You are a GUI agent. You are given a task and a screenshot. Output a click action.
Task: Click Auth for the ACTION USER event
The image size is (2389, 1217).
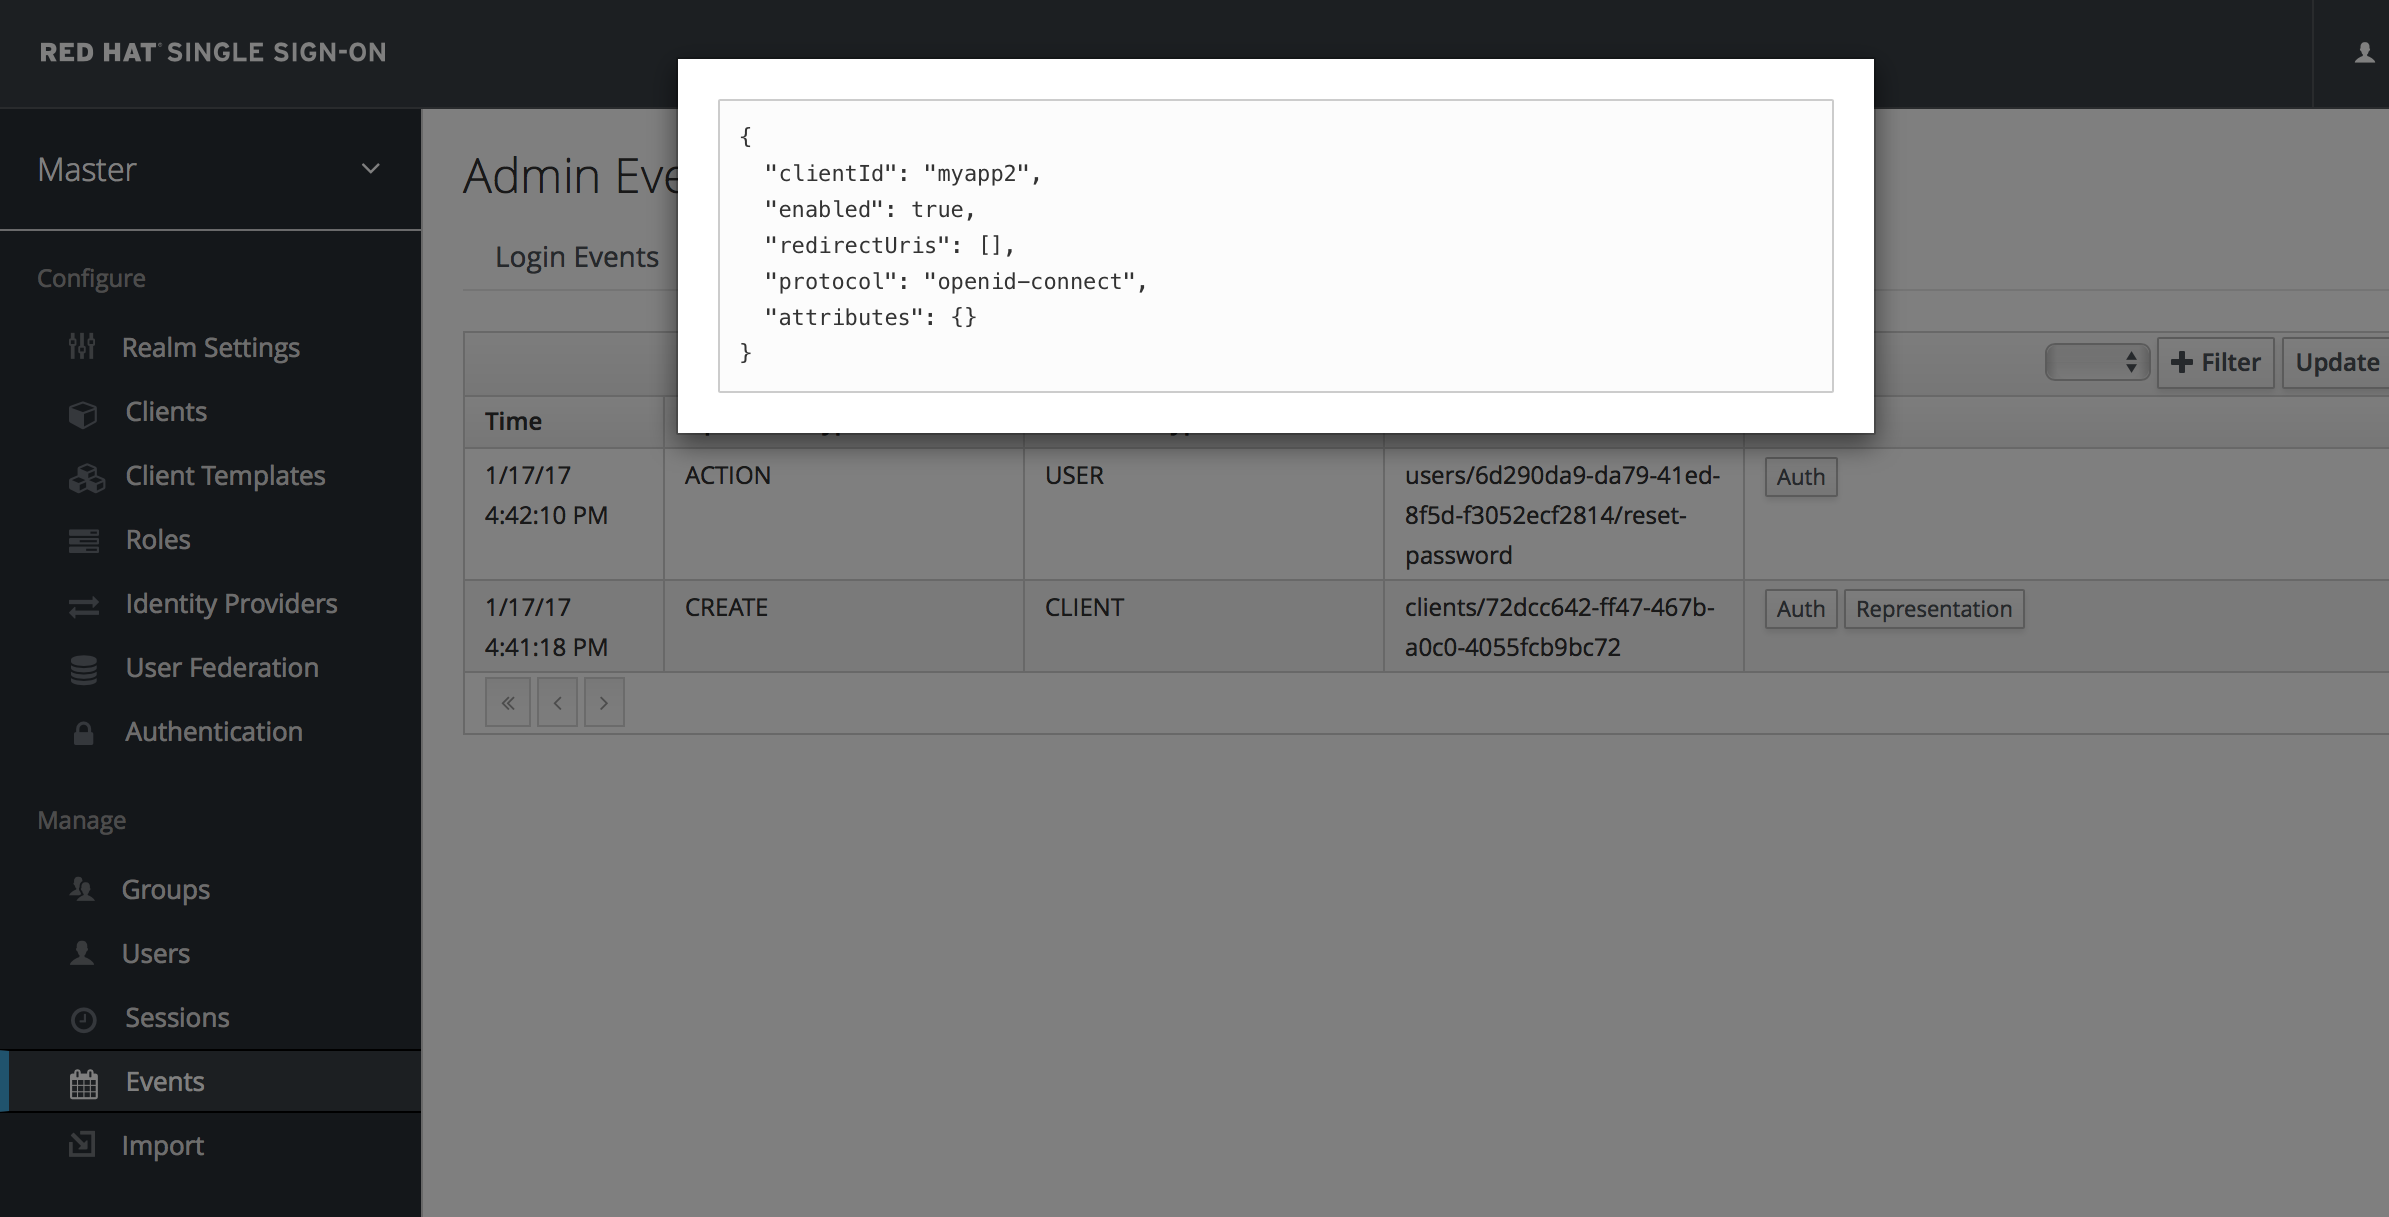[1800, 477]
